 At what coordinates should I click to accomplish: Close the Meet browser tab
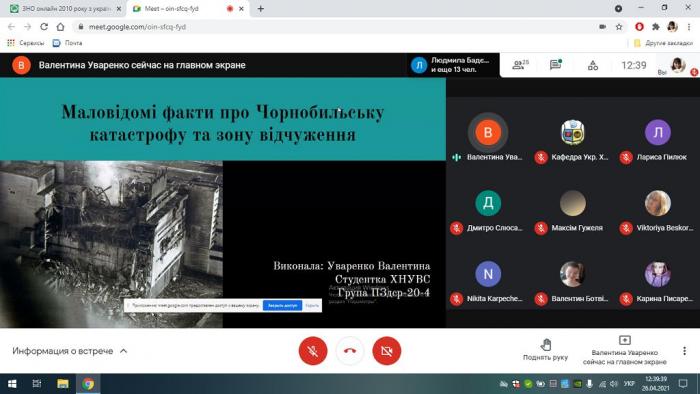coord(242,8)
